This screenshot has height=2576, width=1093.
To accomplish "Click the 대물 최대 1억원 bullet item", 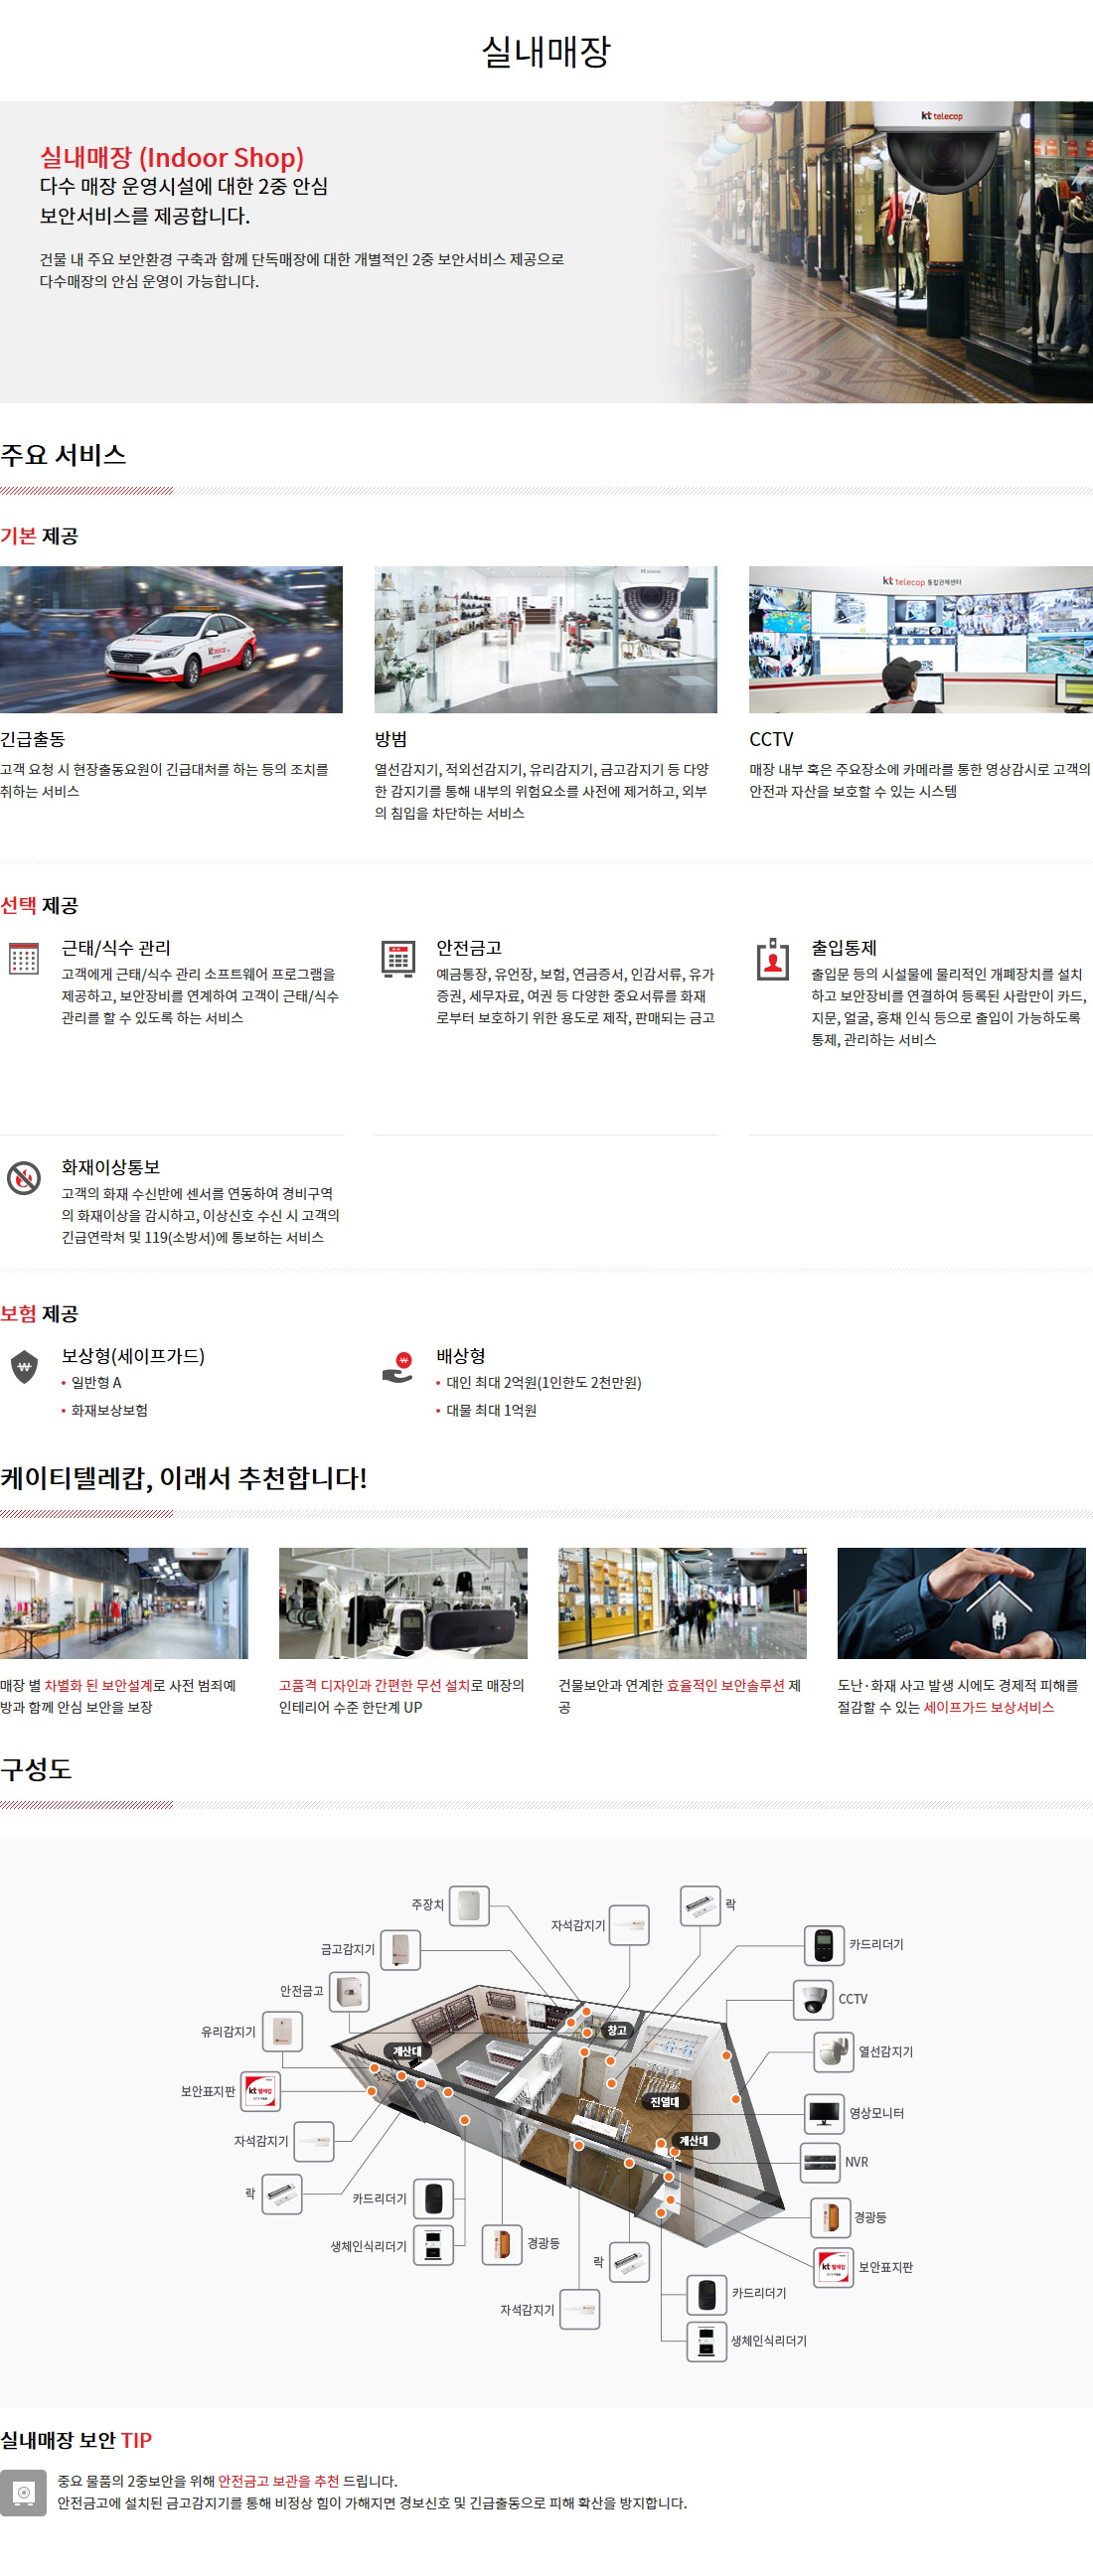I will (491, 1410).
